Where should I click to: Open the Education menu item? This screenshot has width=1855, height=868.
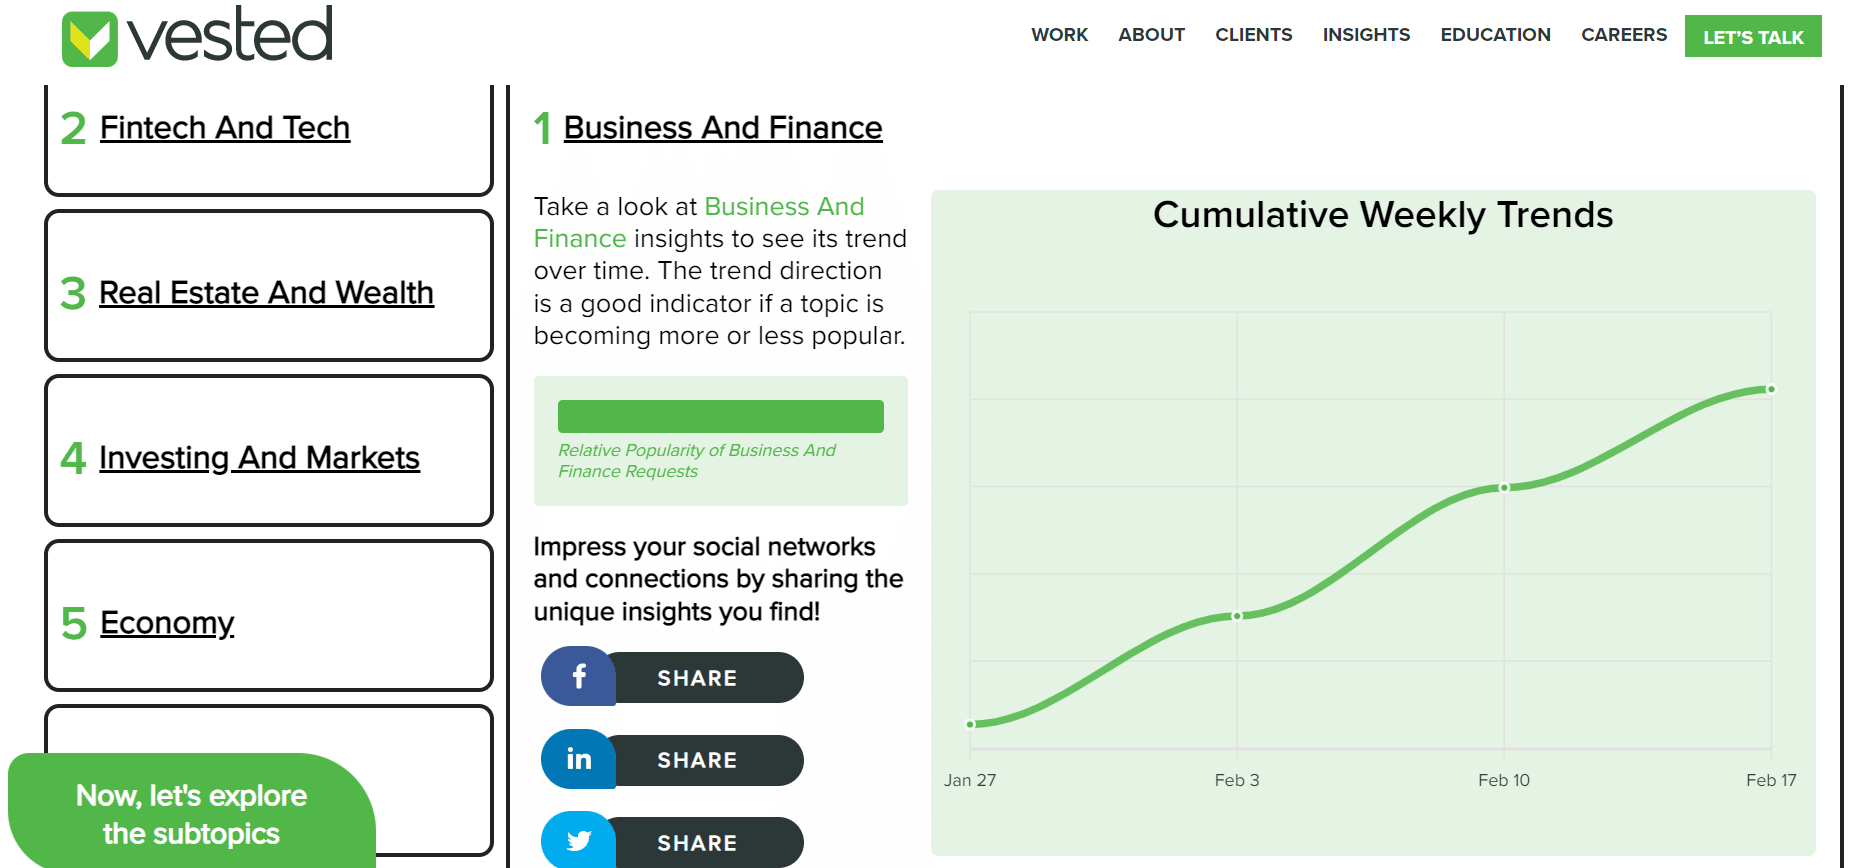1495,35
